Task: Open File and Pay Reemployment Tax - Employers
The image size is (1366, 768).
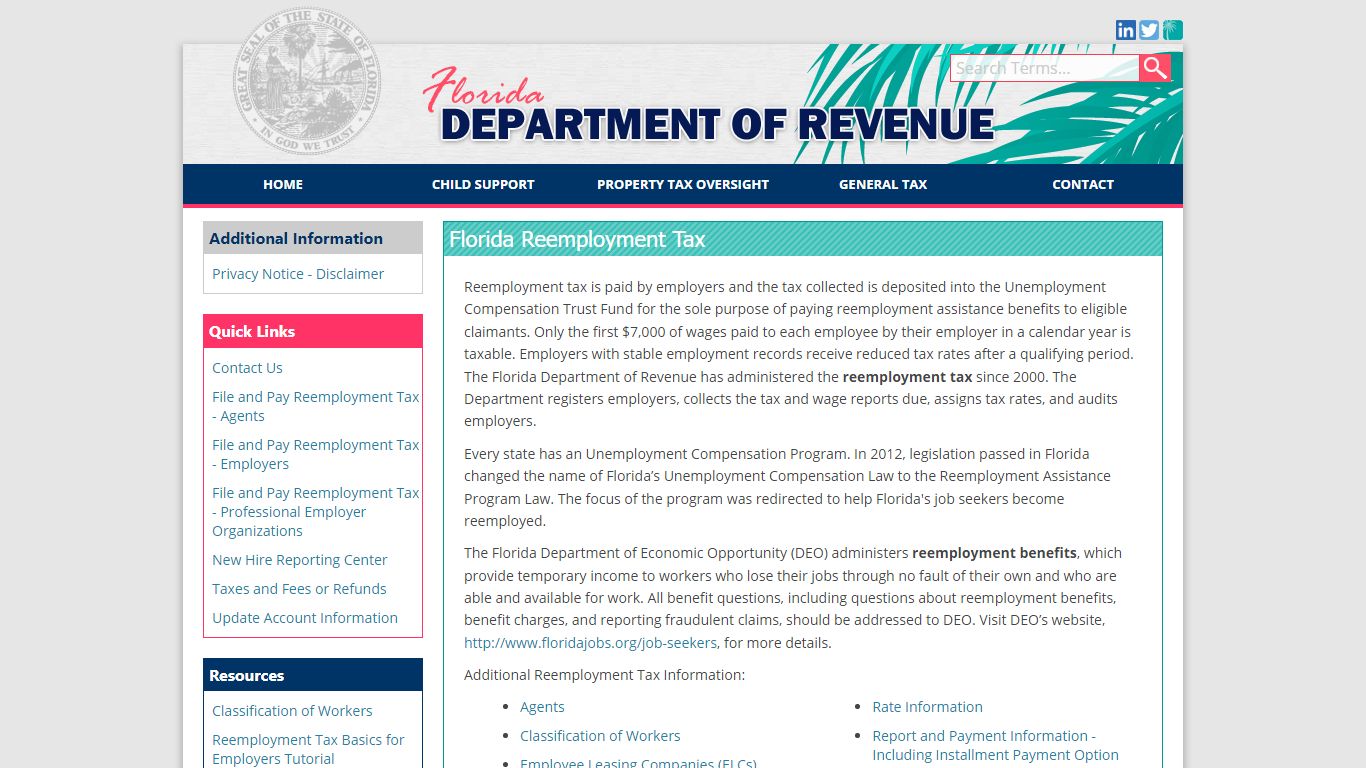Action: click(315, 454)
